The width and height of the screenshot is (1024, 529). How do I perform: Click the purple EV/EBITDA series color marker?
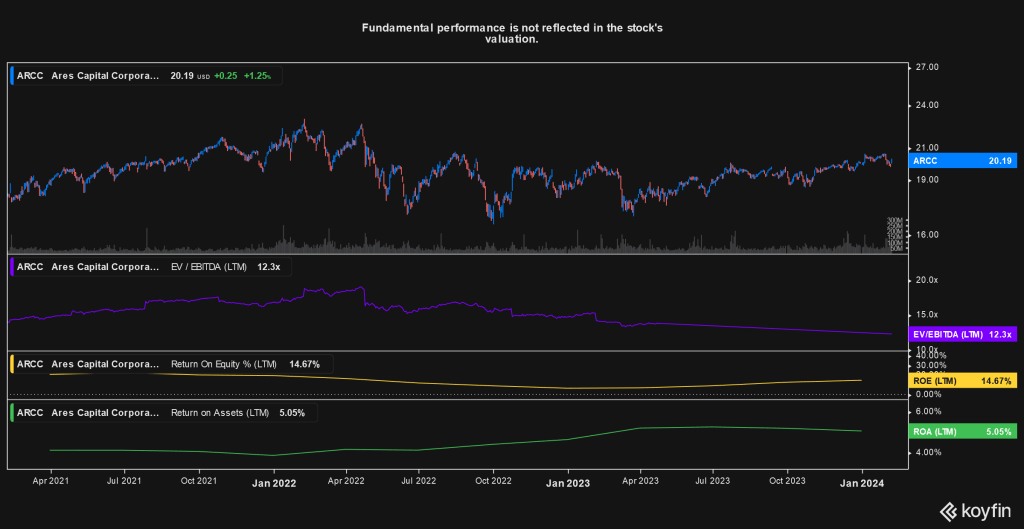(x=11, y=267)
